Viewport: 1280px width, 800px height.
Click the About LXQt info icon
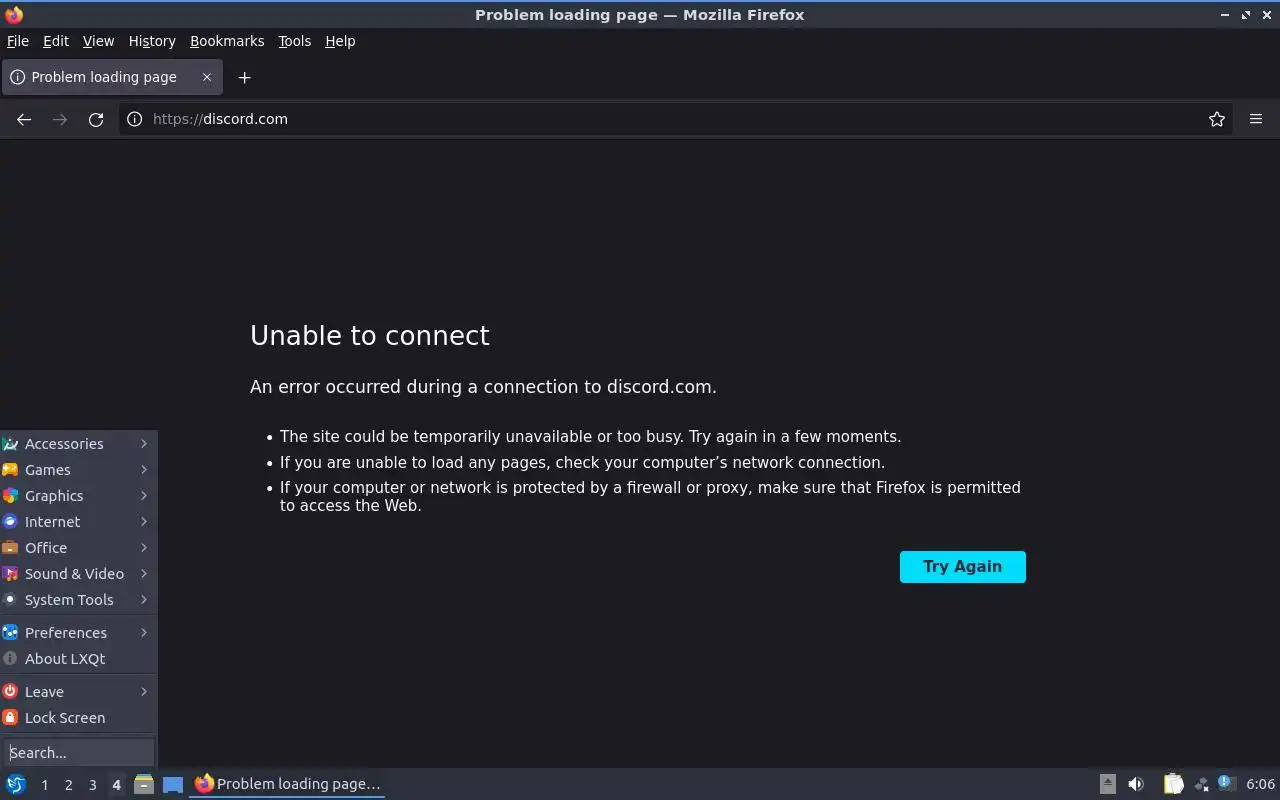click(x=10, y=659)
